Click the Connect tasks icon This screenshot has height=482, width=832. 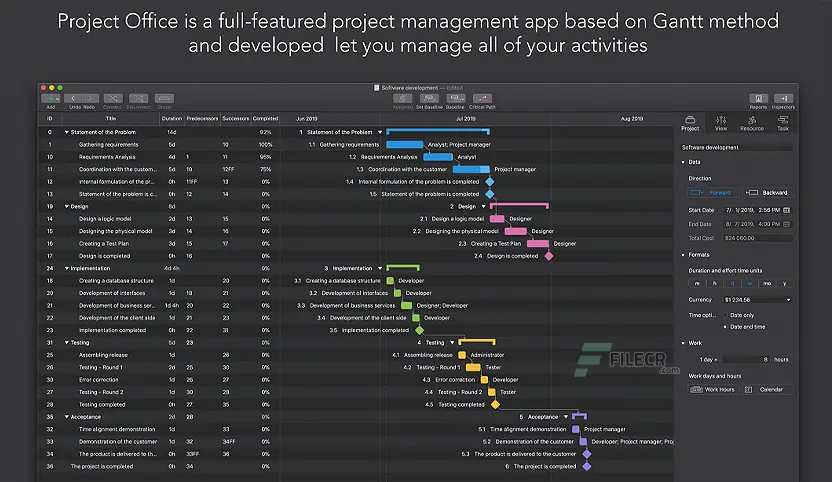tap(112, 98)
